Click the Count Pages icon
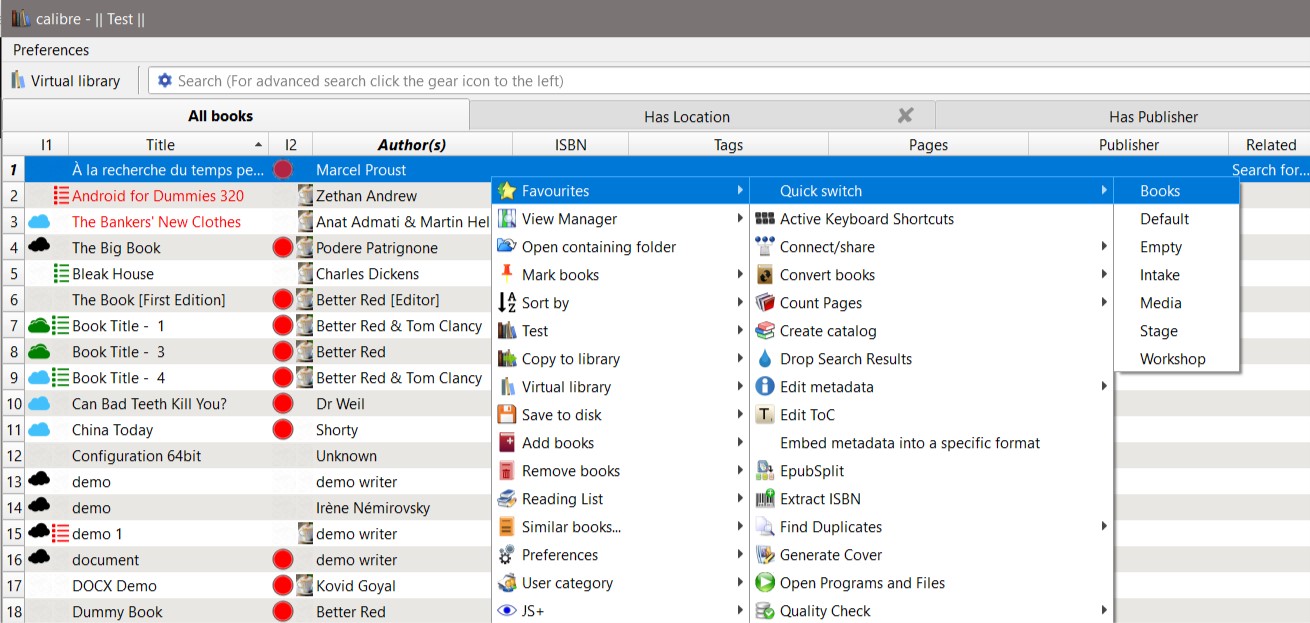This screenshot has height=623, width=1310. 765,303
